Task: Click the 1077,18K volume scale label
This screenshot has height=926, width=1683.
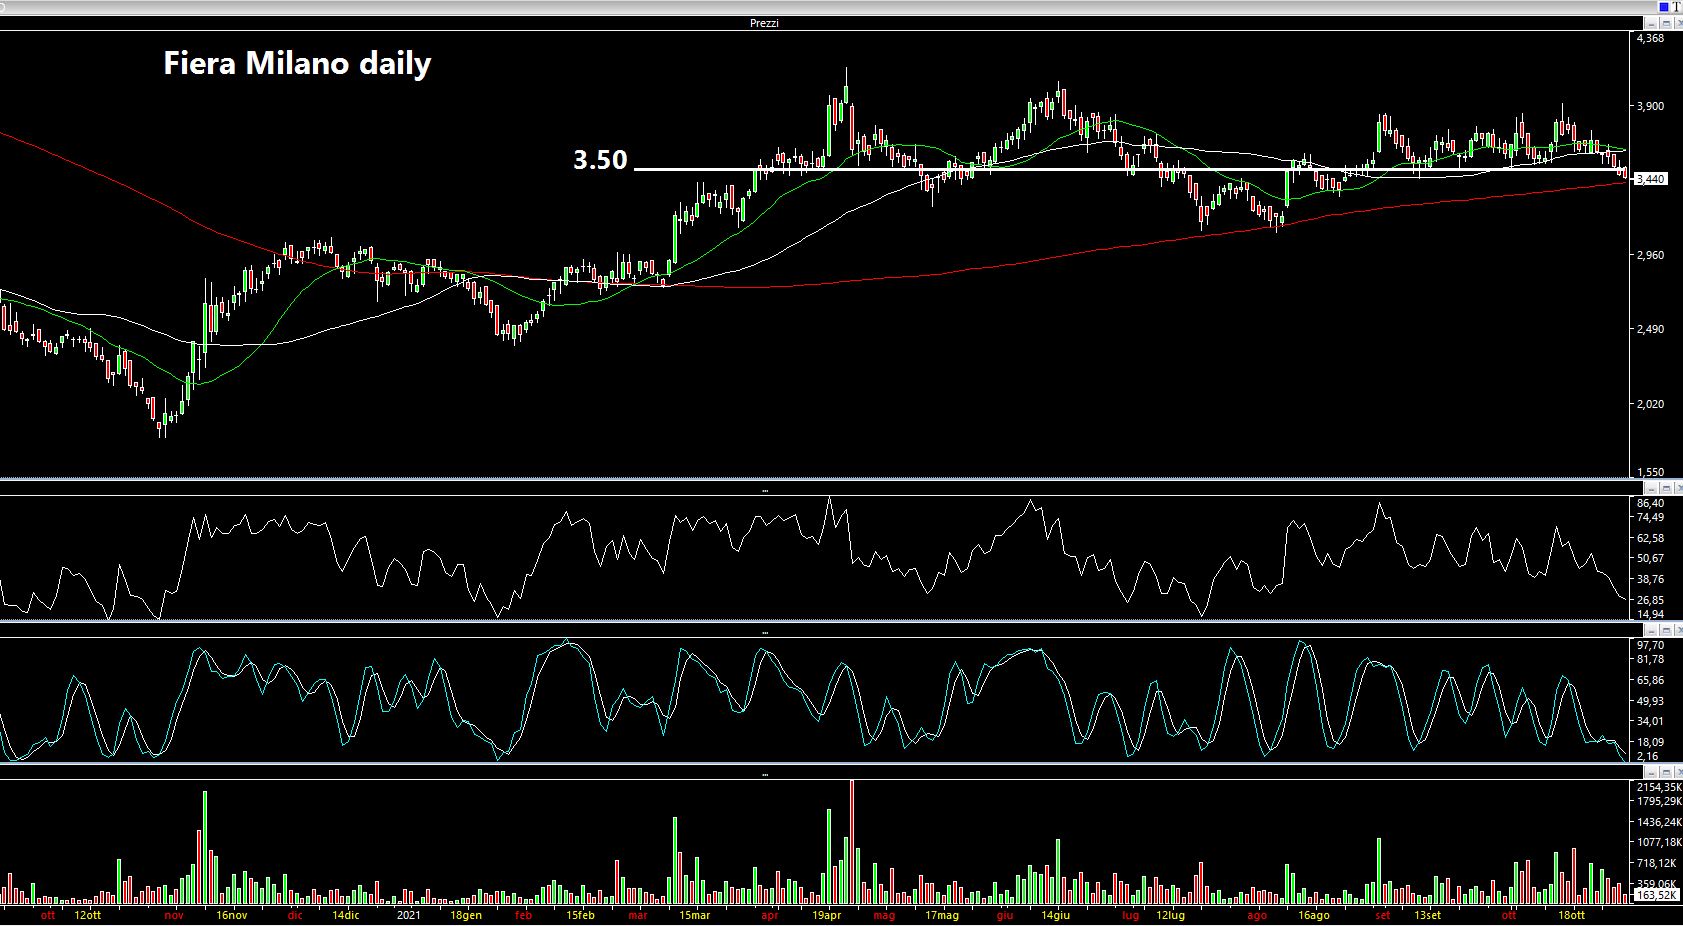Action: coord(1658,843)
